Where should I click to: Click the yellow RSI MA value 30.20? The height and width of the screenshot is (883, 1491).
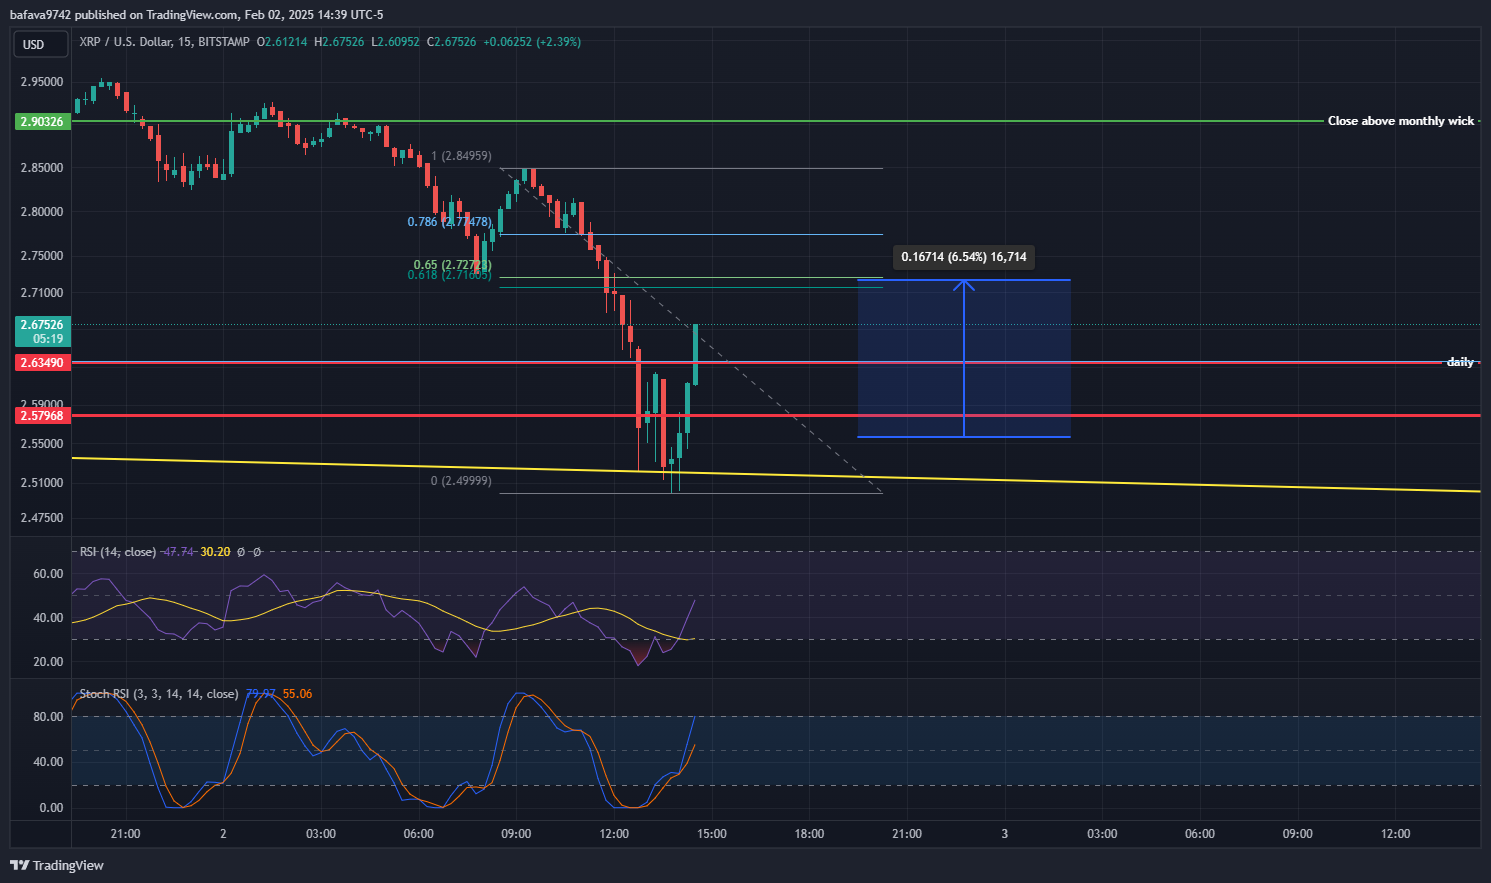coord(215,552)
